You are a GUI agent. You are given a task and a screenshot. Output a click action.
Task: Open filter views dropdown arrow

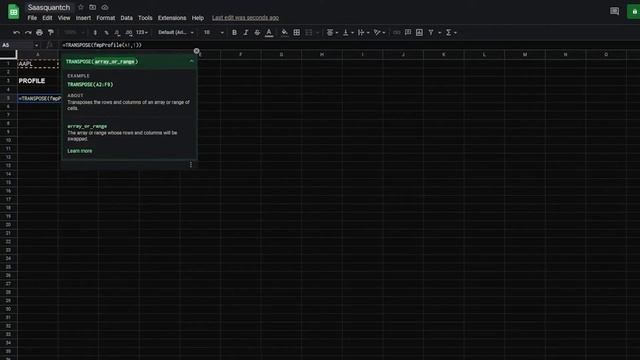[440, 32]
